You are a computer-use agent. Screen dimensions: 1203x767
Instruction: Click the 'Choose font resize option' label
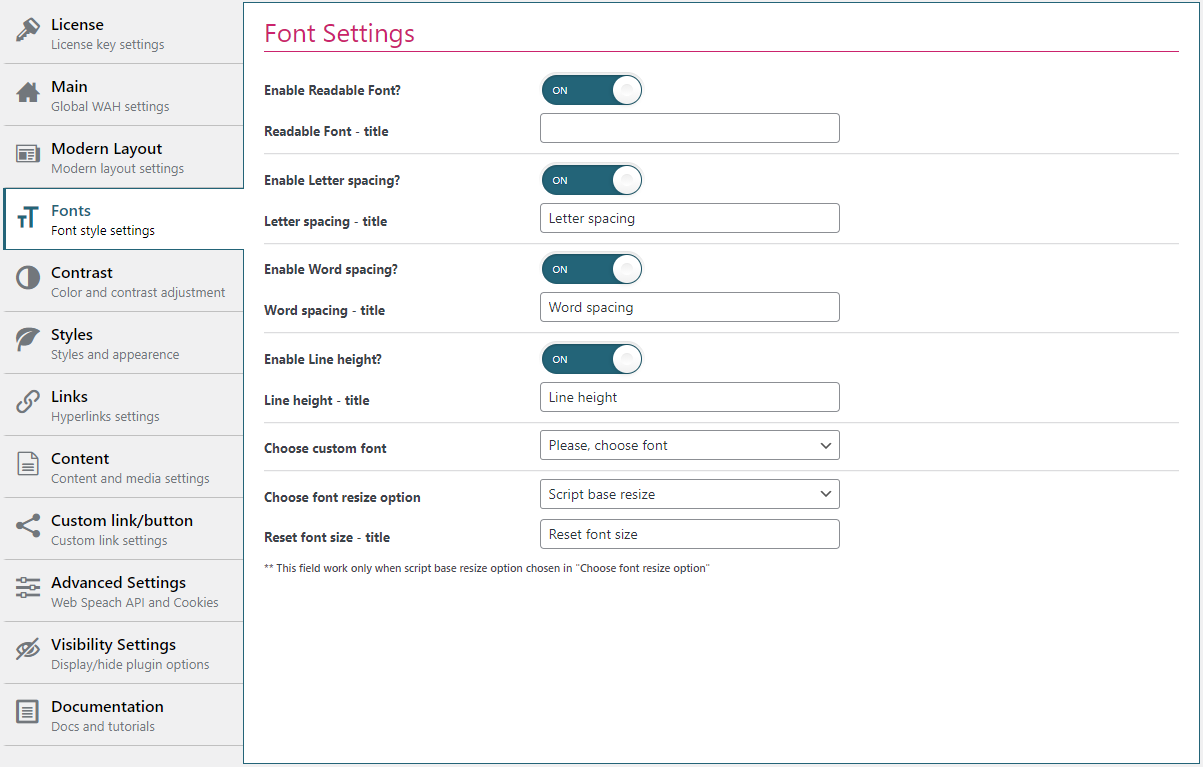pyautogui.click(x=342, y=497)
